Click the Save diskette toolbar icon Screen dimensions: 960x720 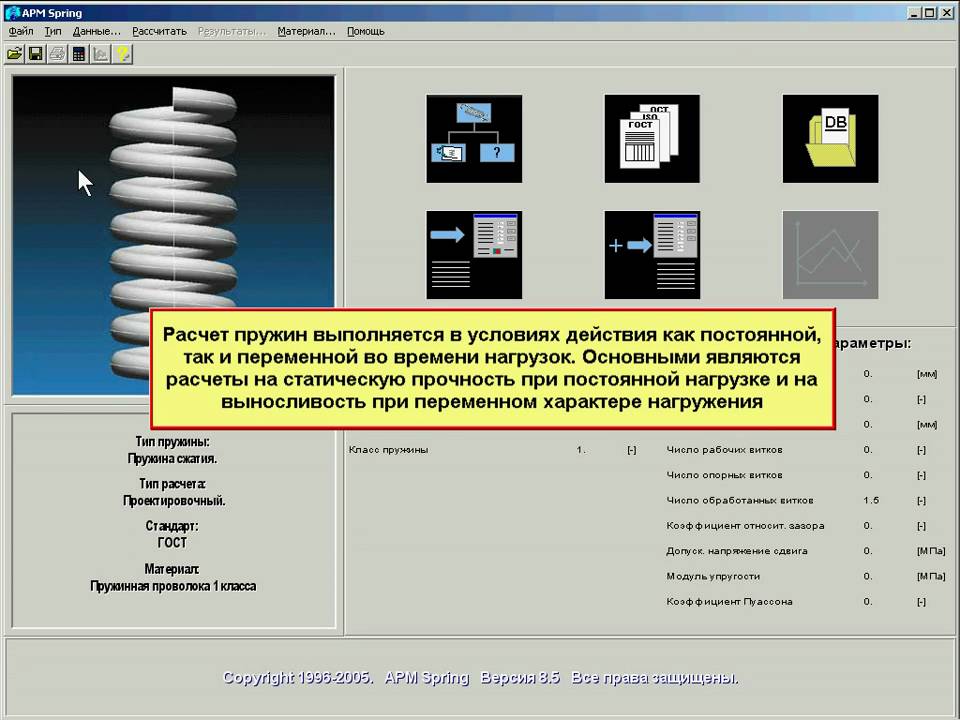point(36,54)
